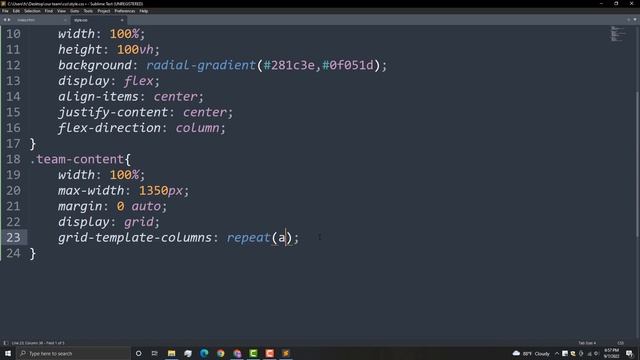Click the .team-content selector text
Image resolution: width=640 pixels, height=360 pixels.
pos(77,159)
